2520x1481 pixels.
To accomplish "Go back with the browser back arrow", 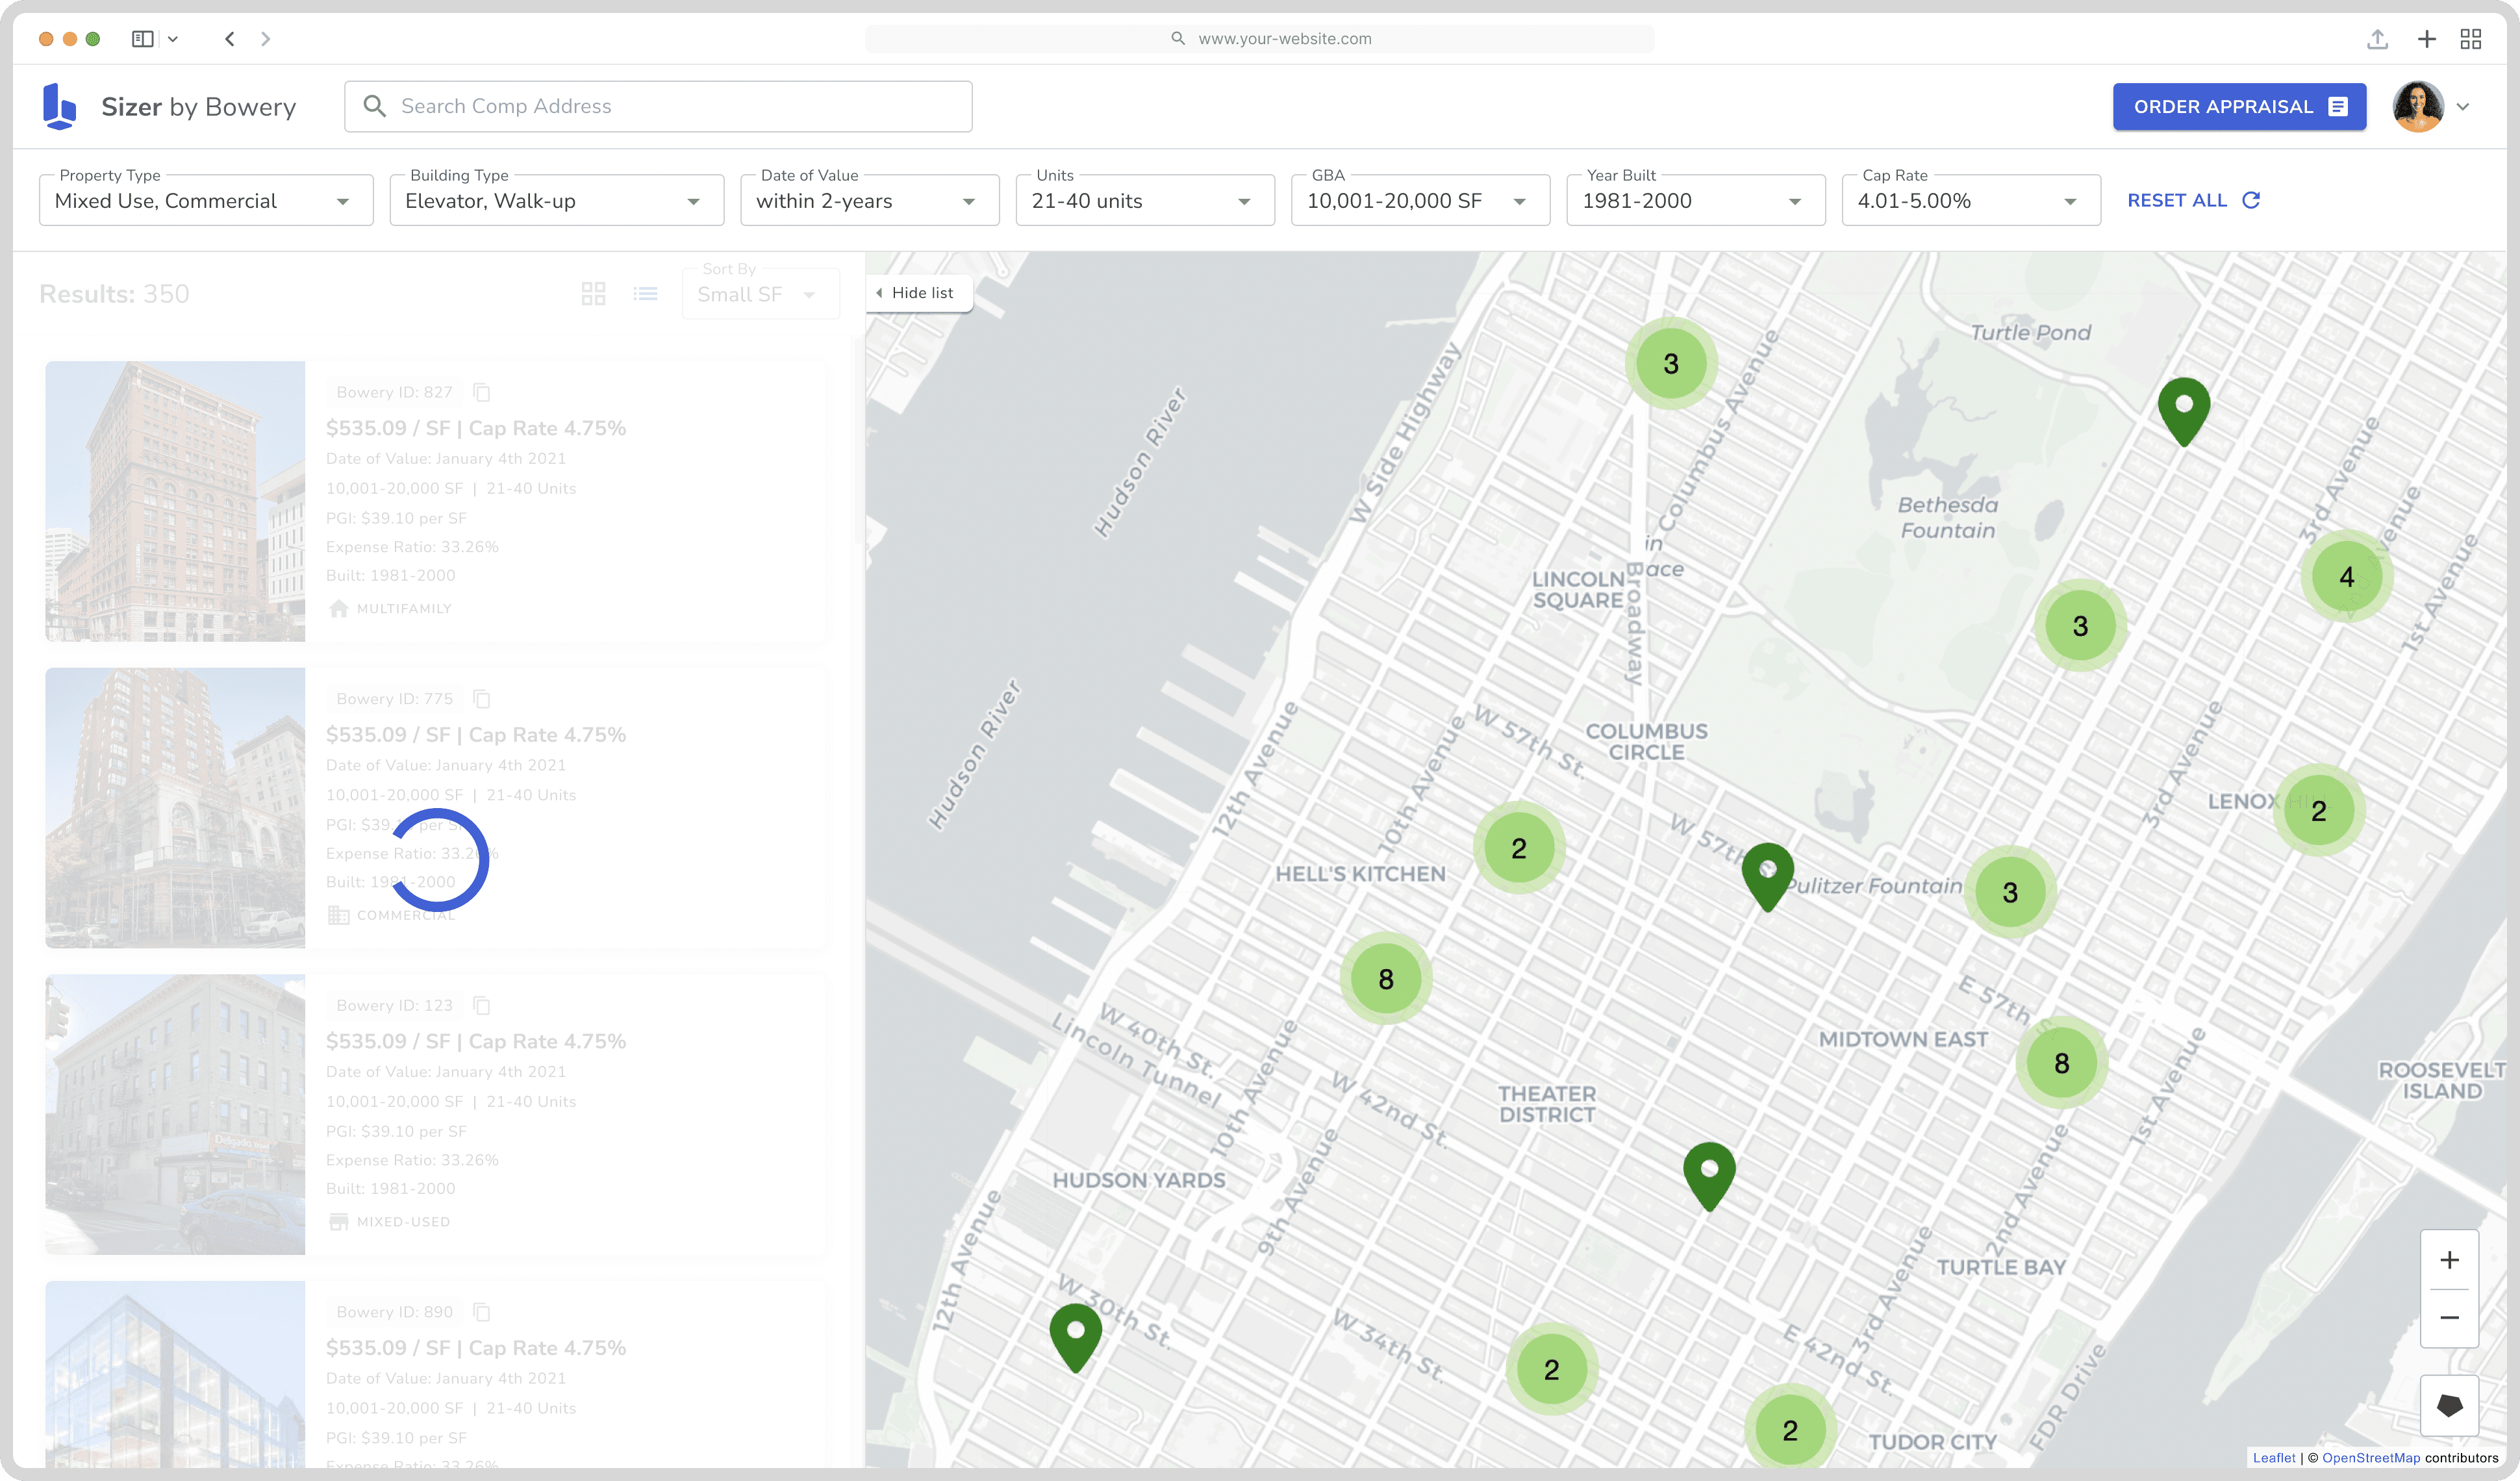I will (x=230, y=39).
